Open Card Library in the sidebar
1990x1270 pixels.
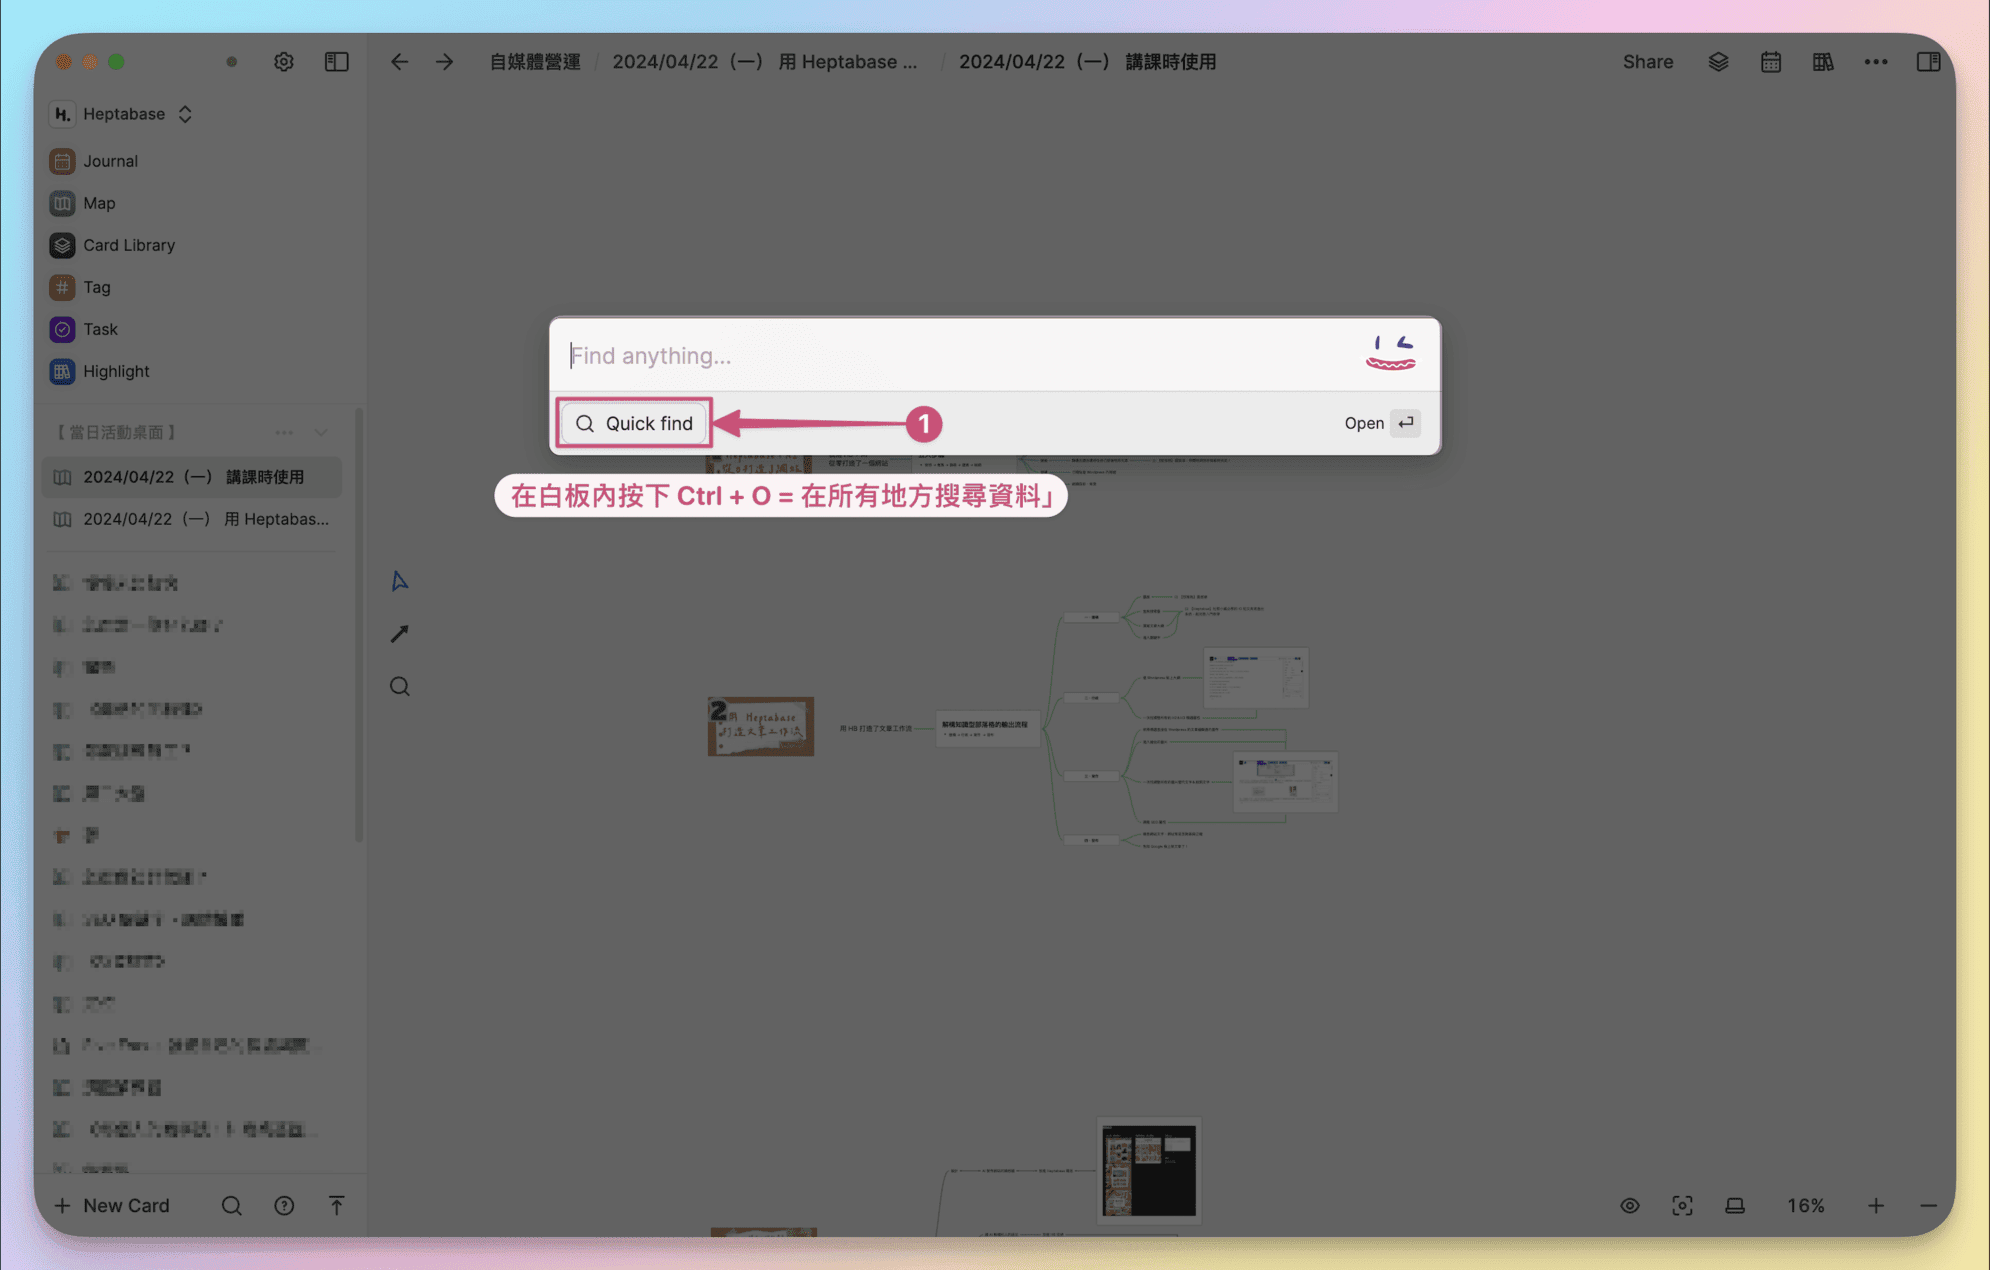[129, 245]
